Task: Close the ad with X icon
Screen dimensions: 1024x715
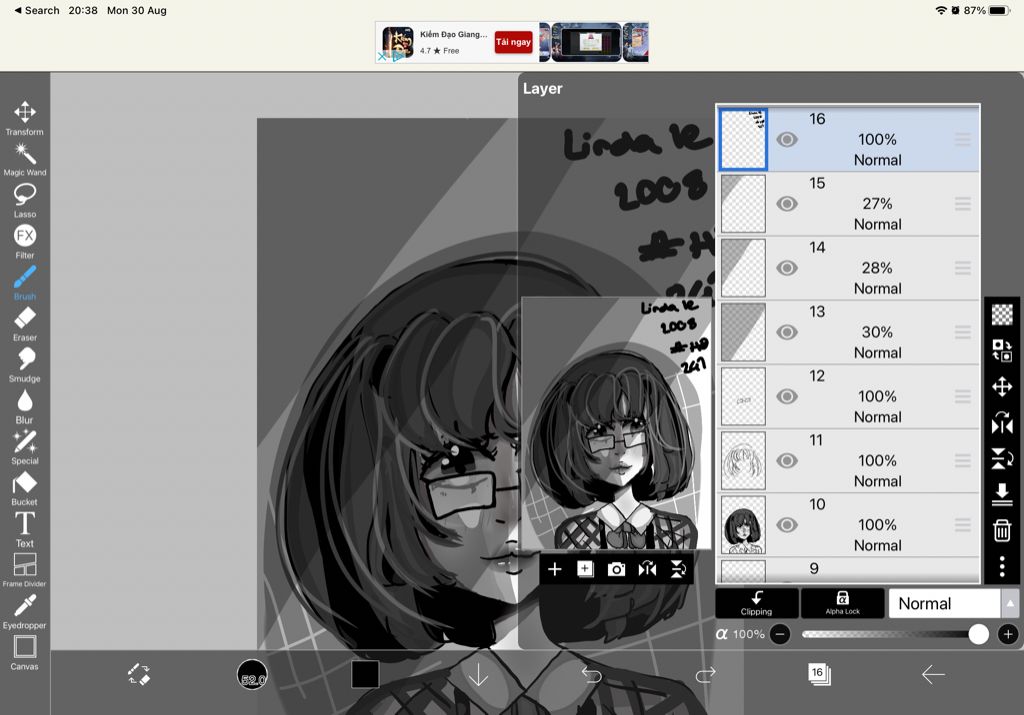Action: [382, 56]
